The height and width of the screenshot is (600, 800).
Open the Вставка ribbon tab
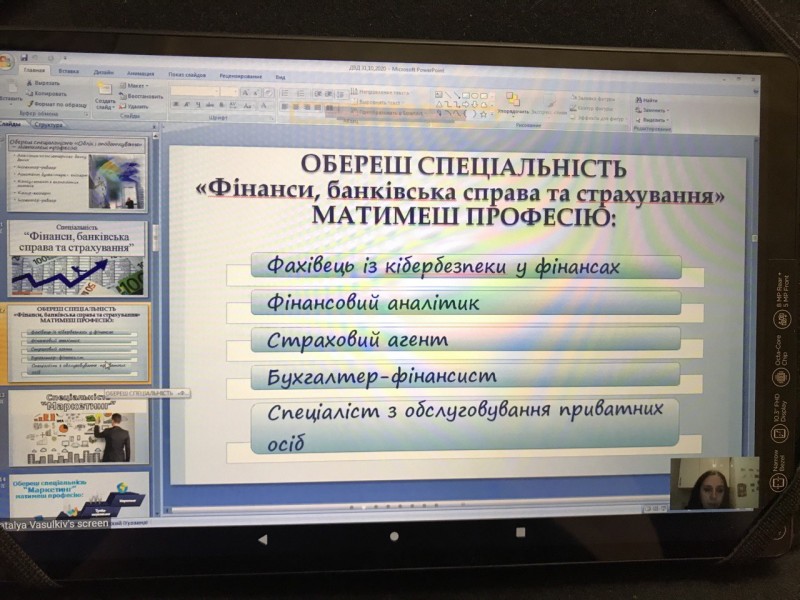[68, 72]
